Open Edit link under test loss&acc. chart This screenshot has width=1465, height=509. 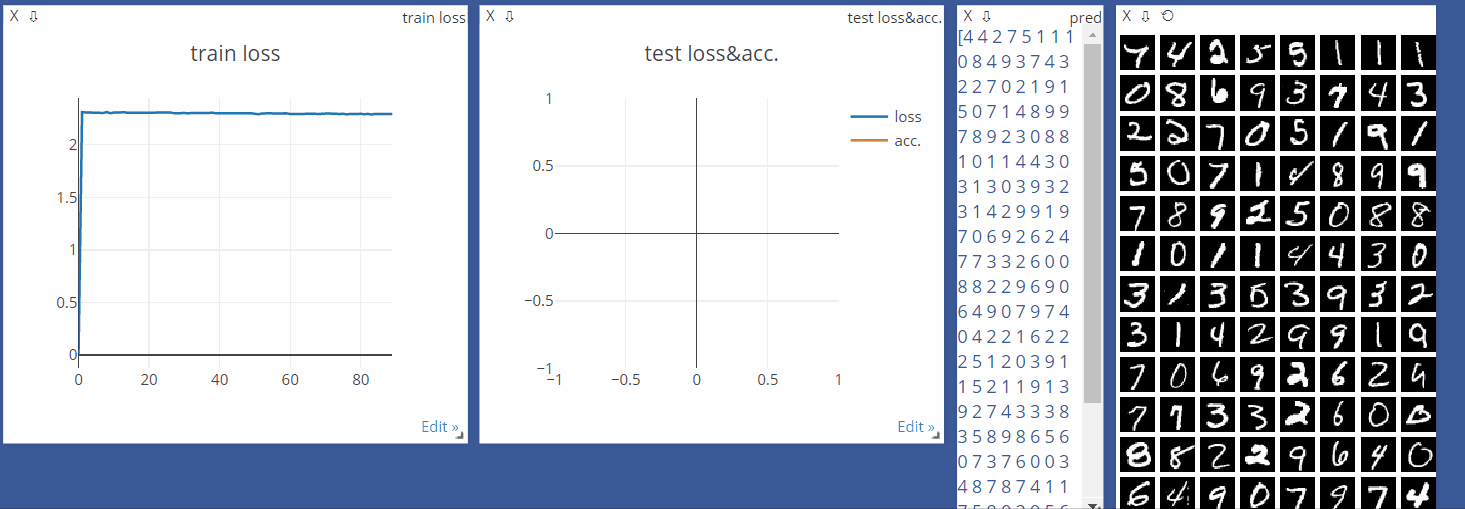[x=916, y=427]
